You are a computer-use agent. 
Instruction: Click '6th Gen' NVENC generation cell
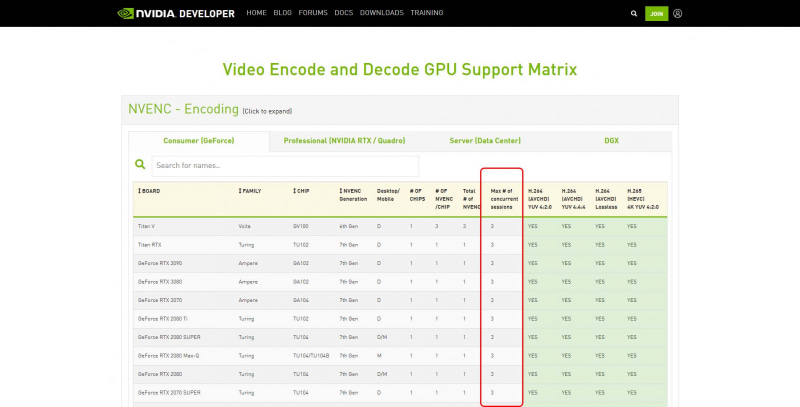coord(348,226)
